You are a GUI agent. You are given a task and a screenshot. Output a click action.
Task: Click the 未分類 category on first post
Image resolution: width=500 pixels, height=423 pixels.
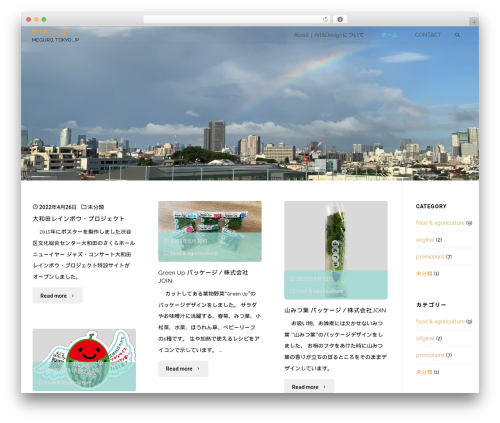click(x=96, y=207)
